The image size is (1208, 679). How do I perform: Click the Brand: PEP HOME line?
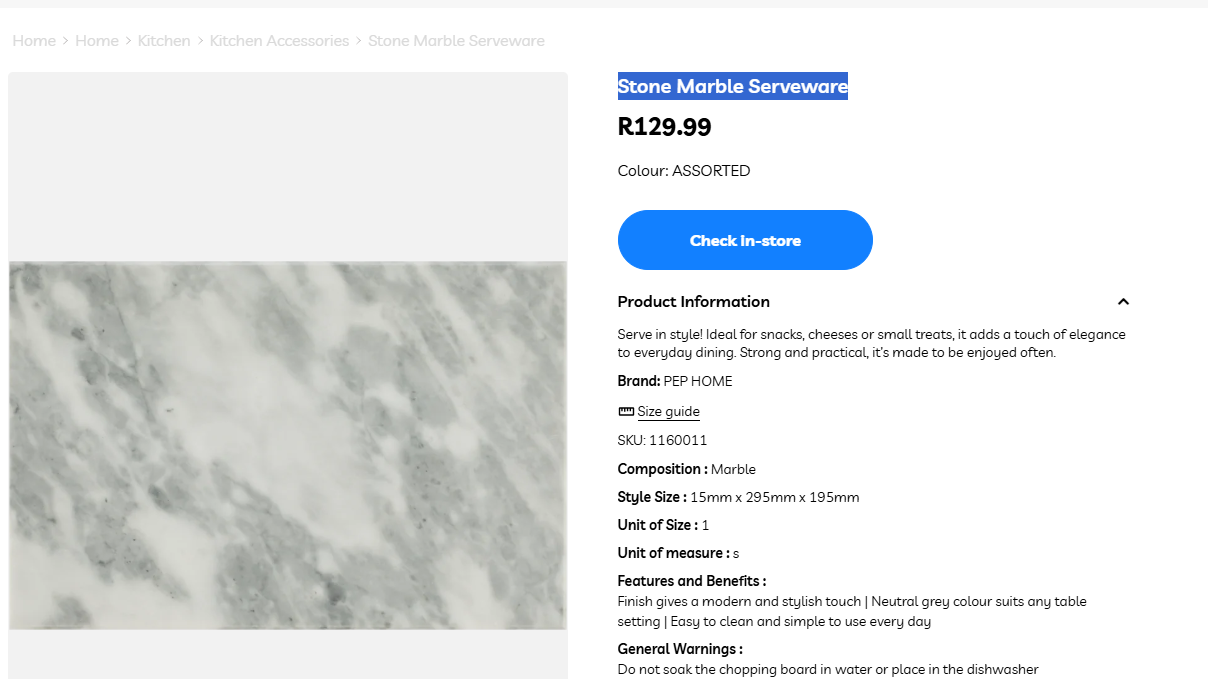tap(675, 381)
